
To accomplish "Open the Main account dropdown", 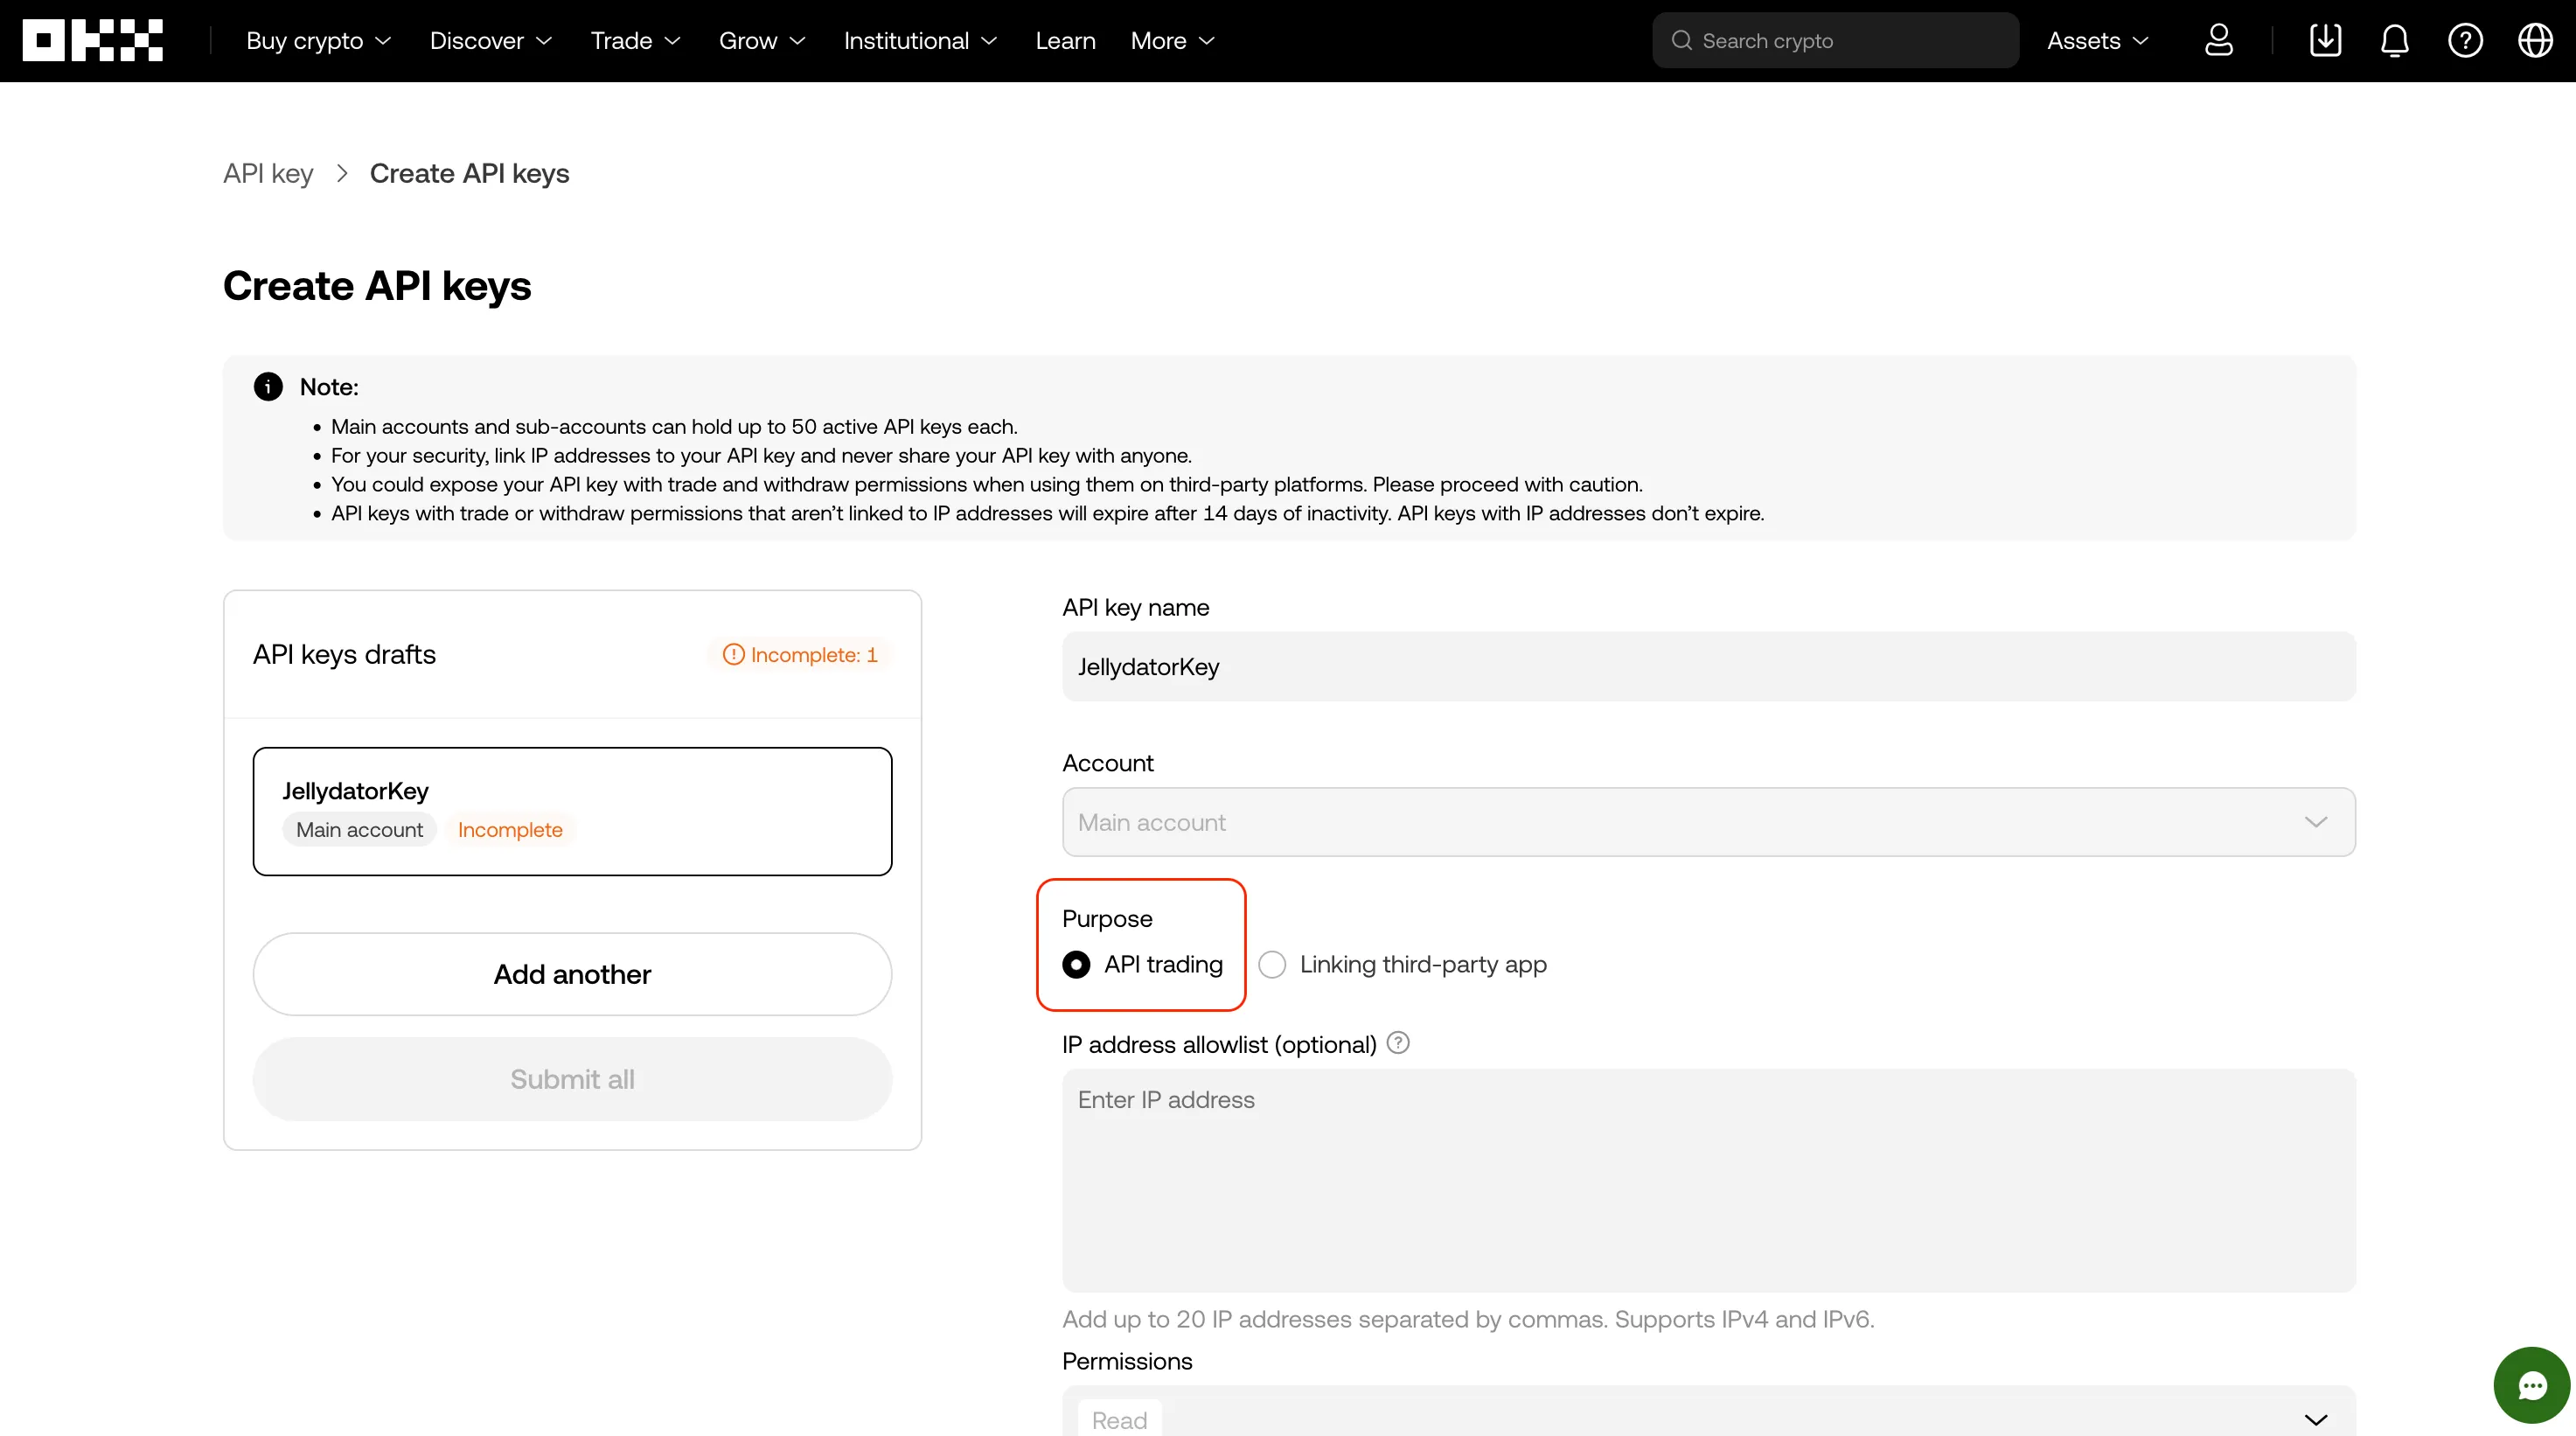I will [x=1708, y=822].
